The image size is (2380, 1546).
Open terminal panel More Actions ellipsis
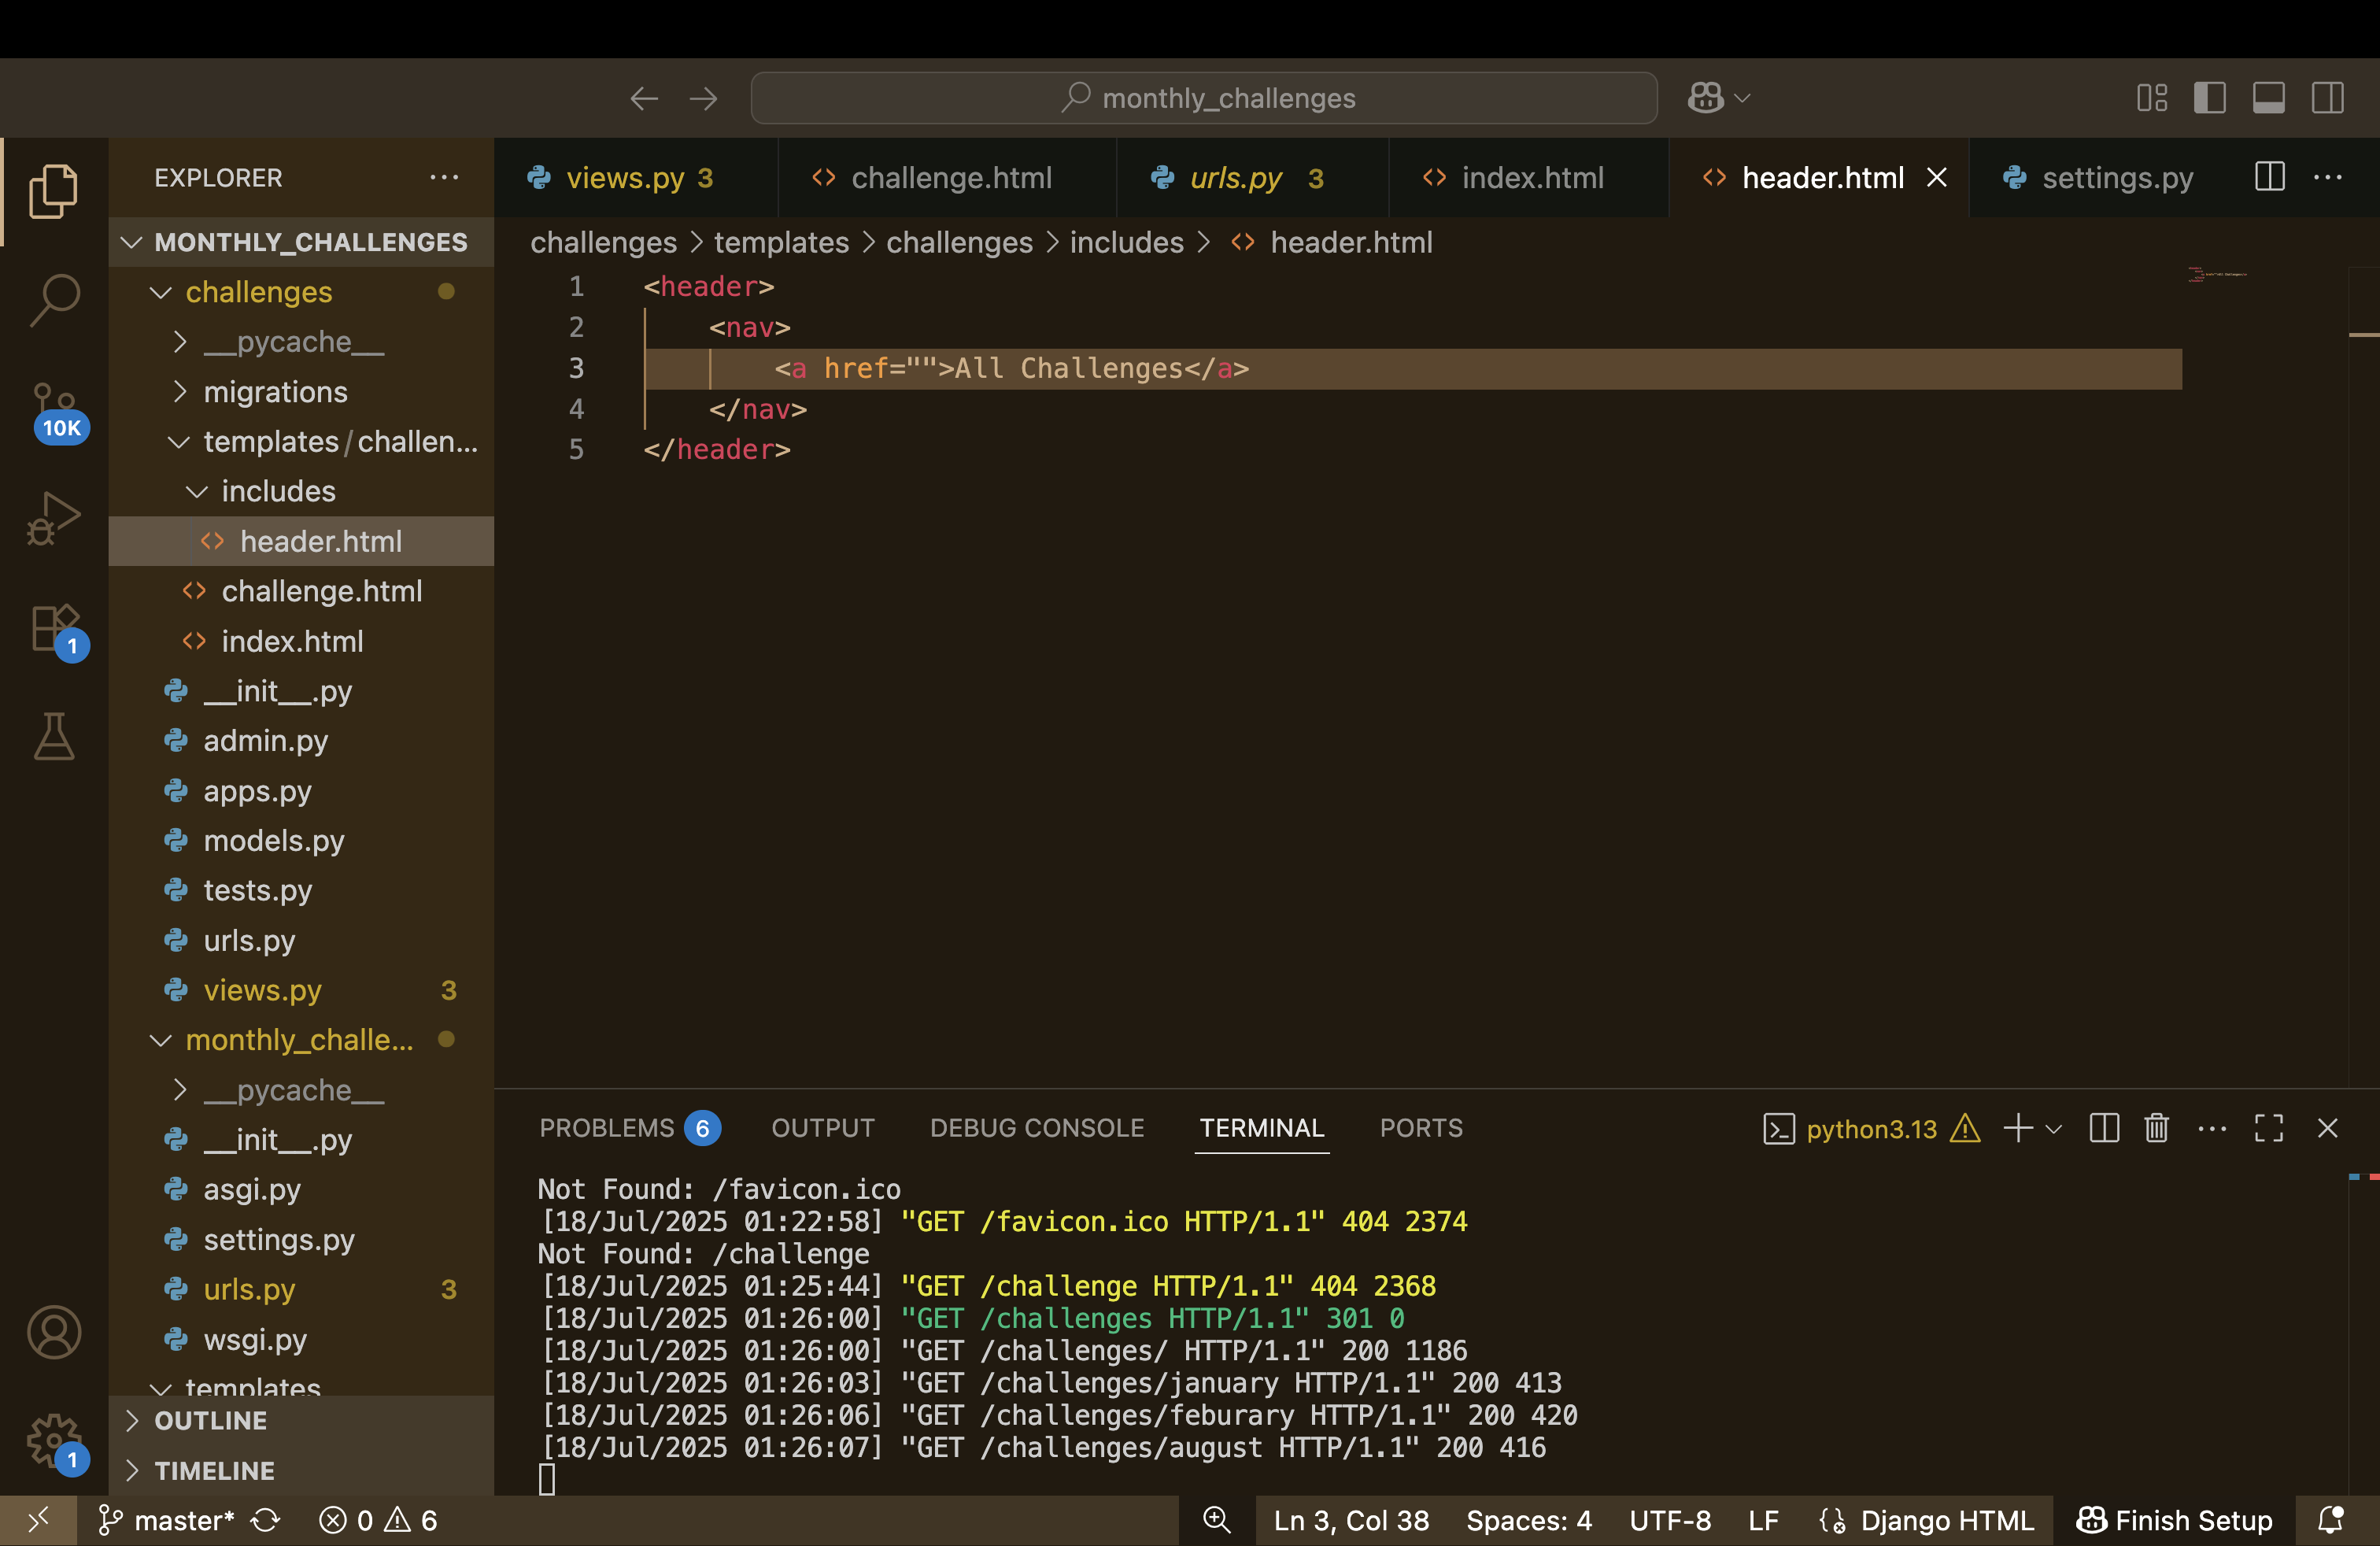(x=2212, y=1129)
